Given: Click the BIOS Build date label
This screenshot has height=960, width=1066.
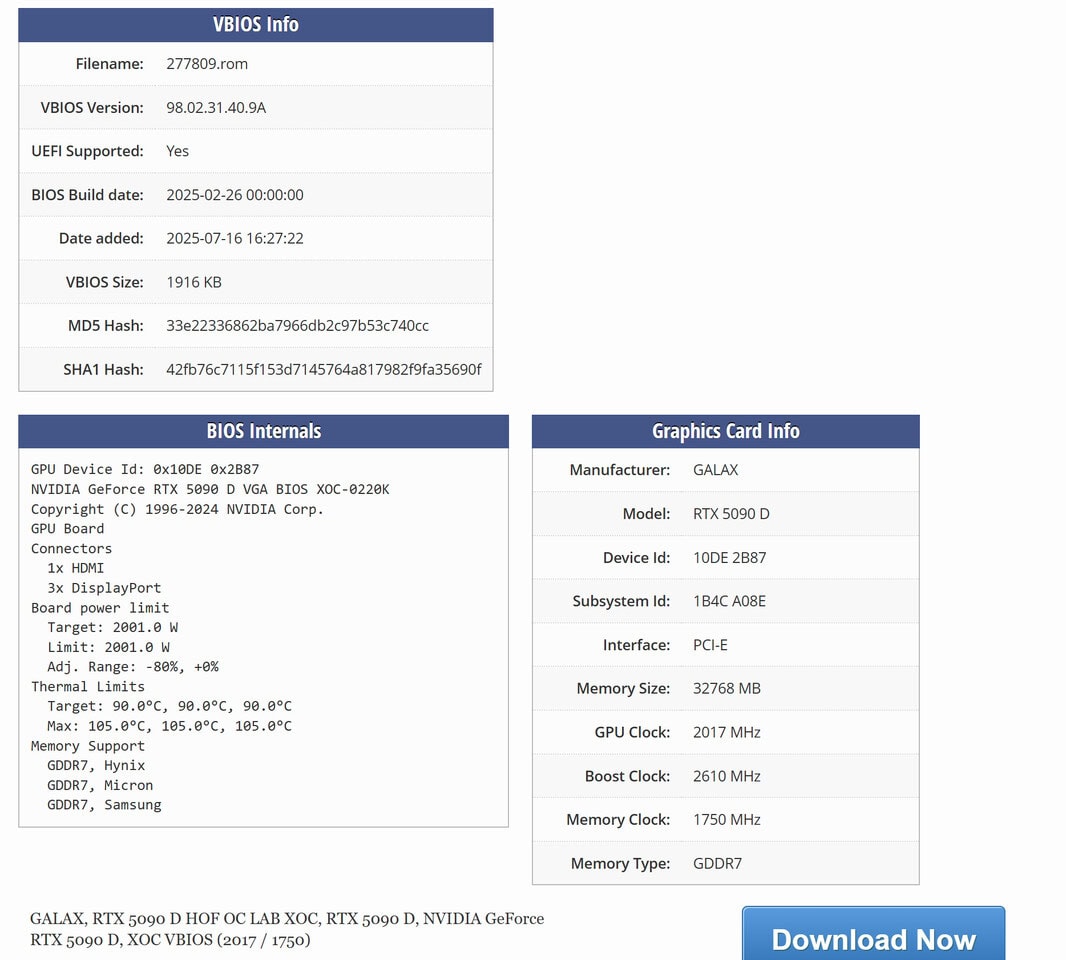Looking at the screenshot, I should (x=87, y=194).
